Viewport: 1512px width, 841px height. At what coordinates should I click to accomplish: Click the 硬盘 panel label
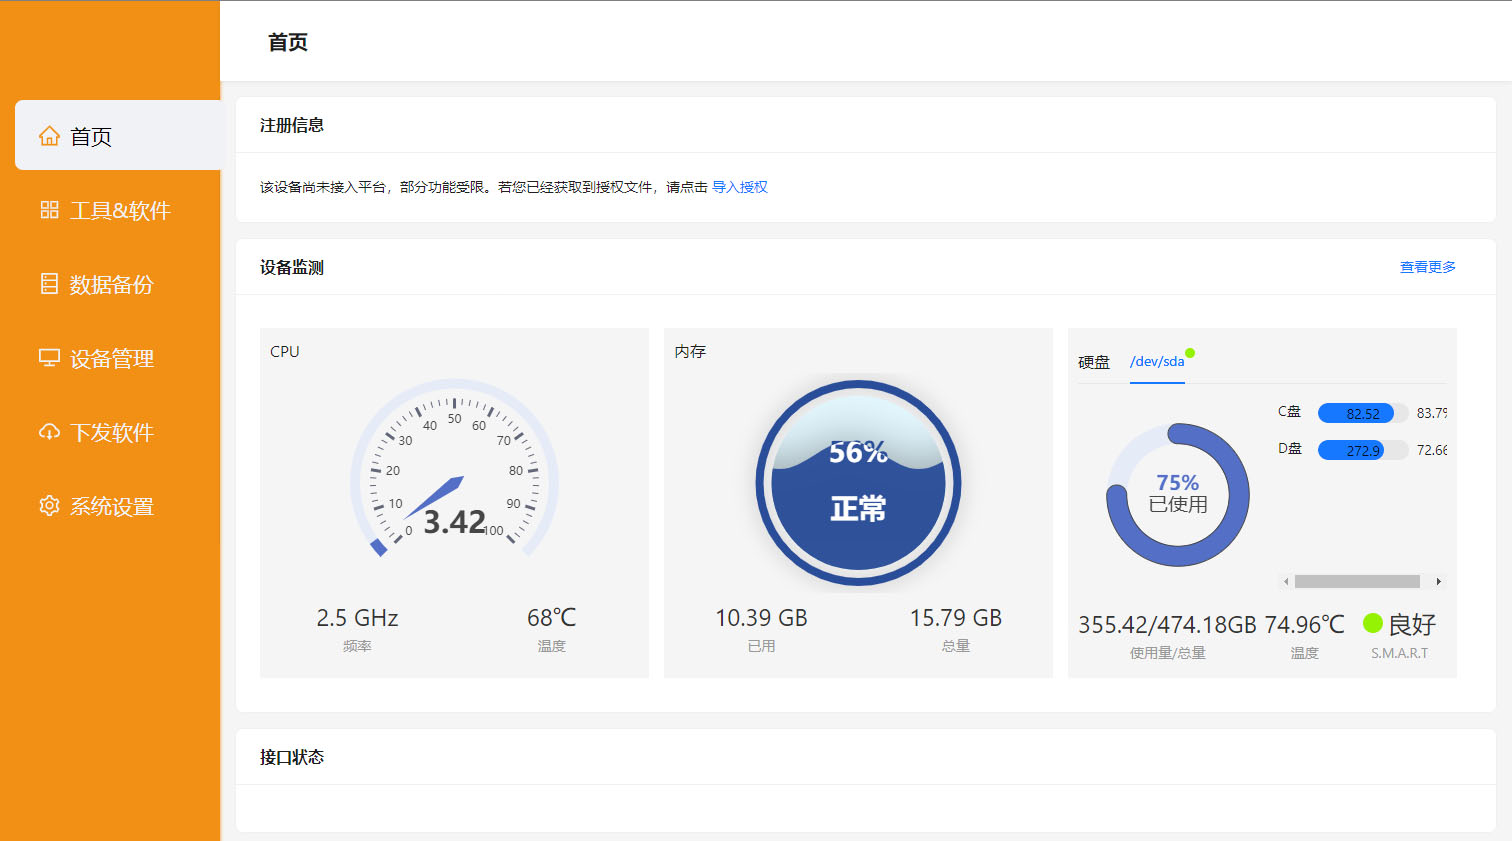(1094, 361)
